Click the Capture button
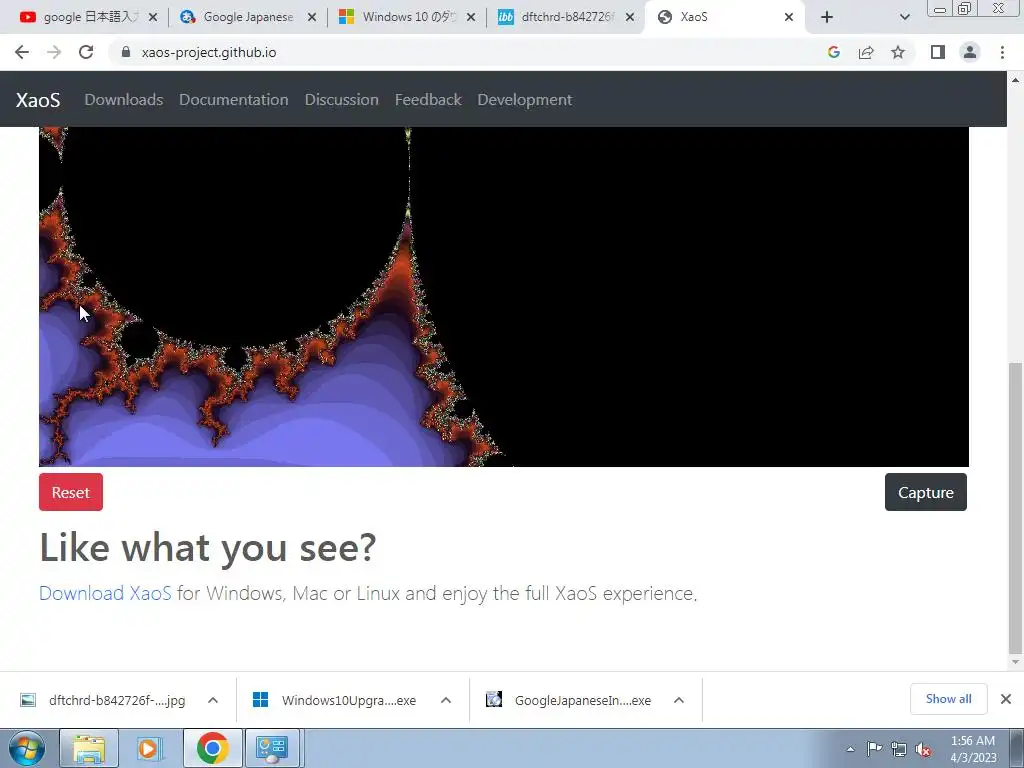This screenshot has height=768, width=1024. click(x=925, y=492)
